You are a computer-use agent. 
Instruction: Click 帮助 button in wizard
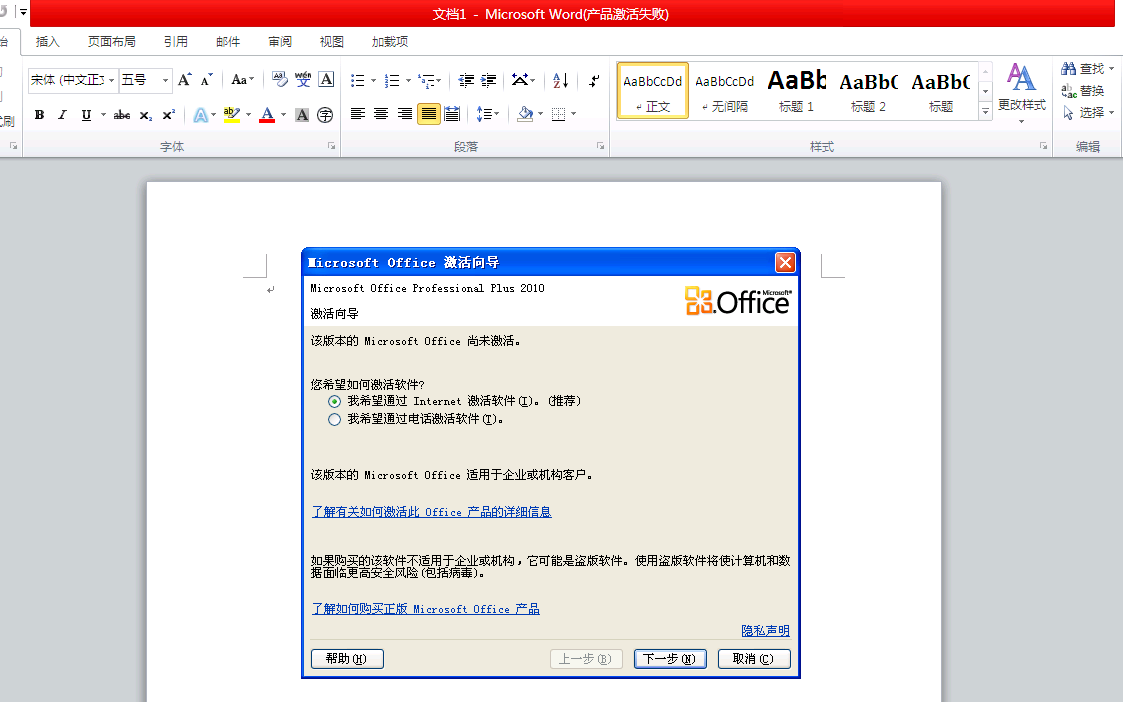(347, 659)
